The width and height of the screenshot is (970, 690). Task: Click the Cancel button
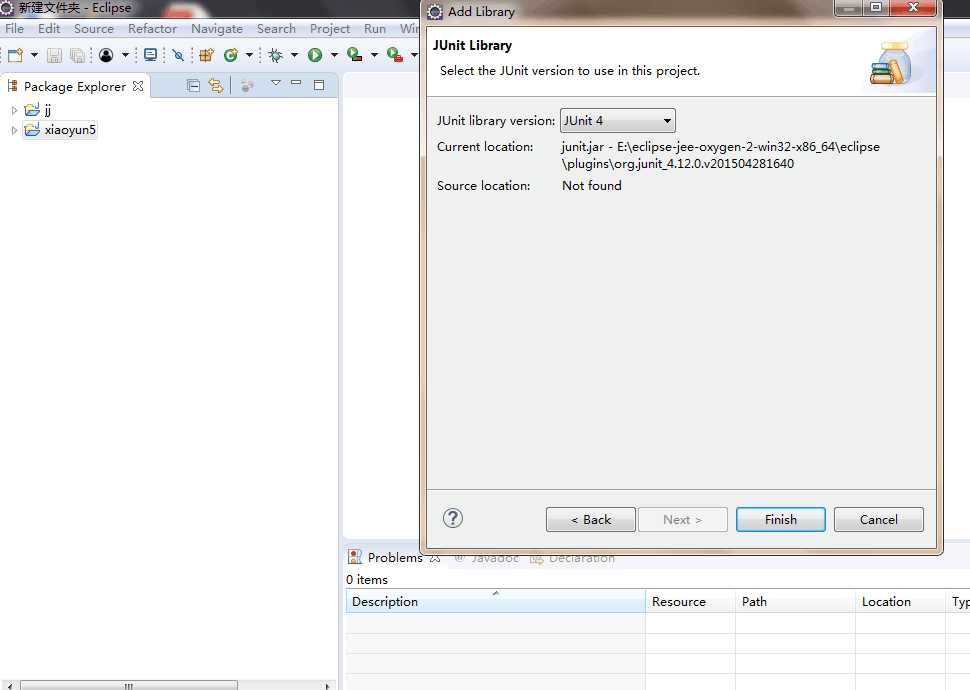coord(878,520)
